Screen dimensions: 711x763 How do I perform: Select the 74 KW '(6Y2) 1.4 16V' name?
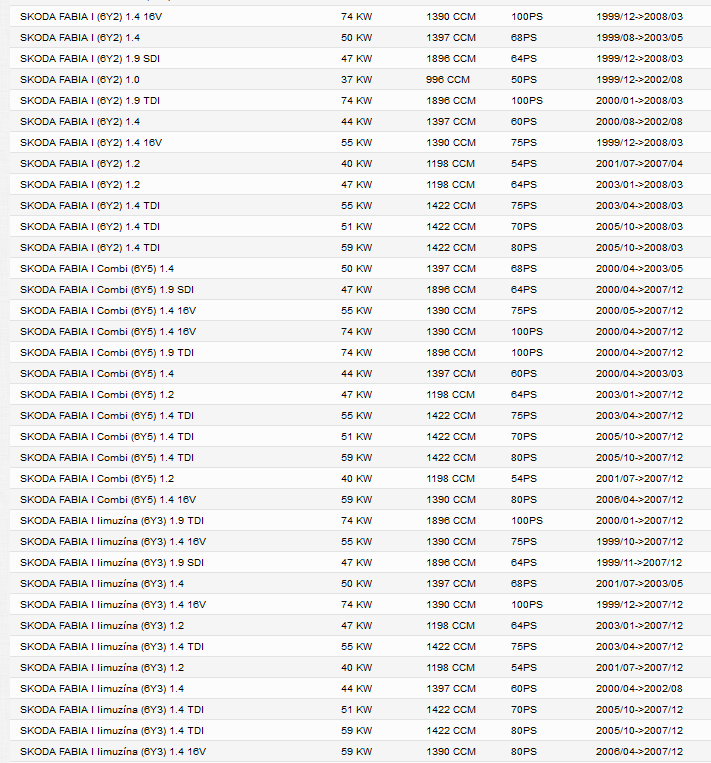coord(91,17)
